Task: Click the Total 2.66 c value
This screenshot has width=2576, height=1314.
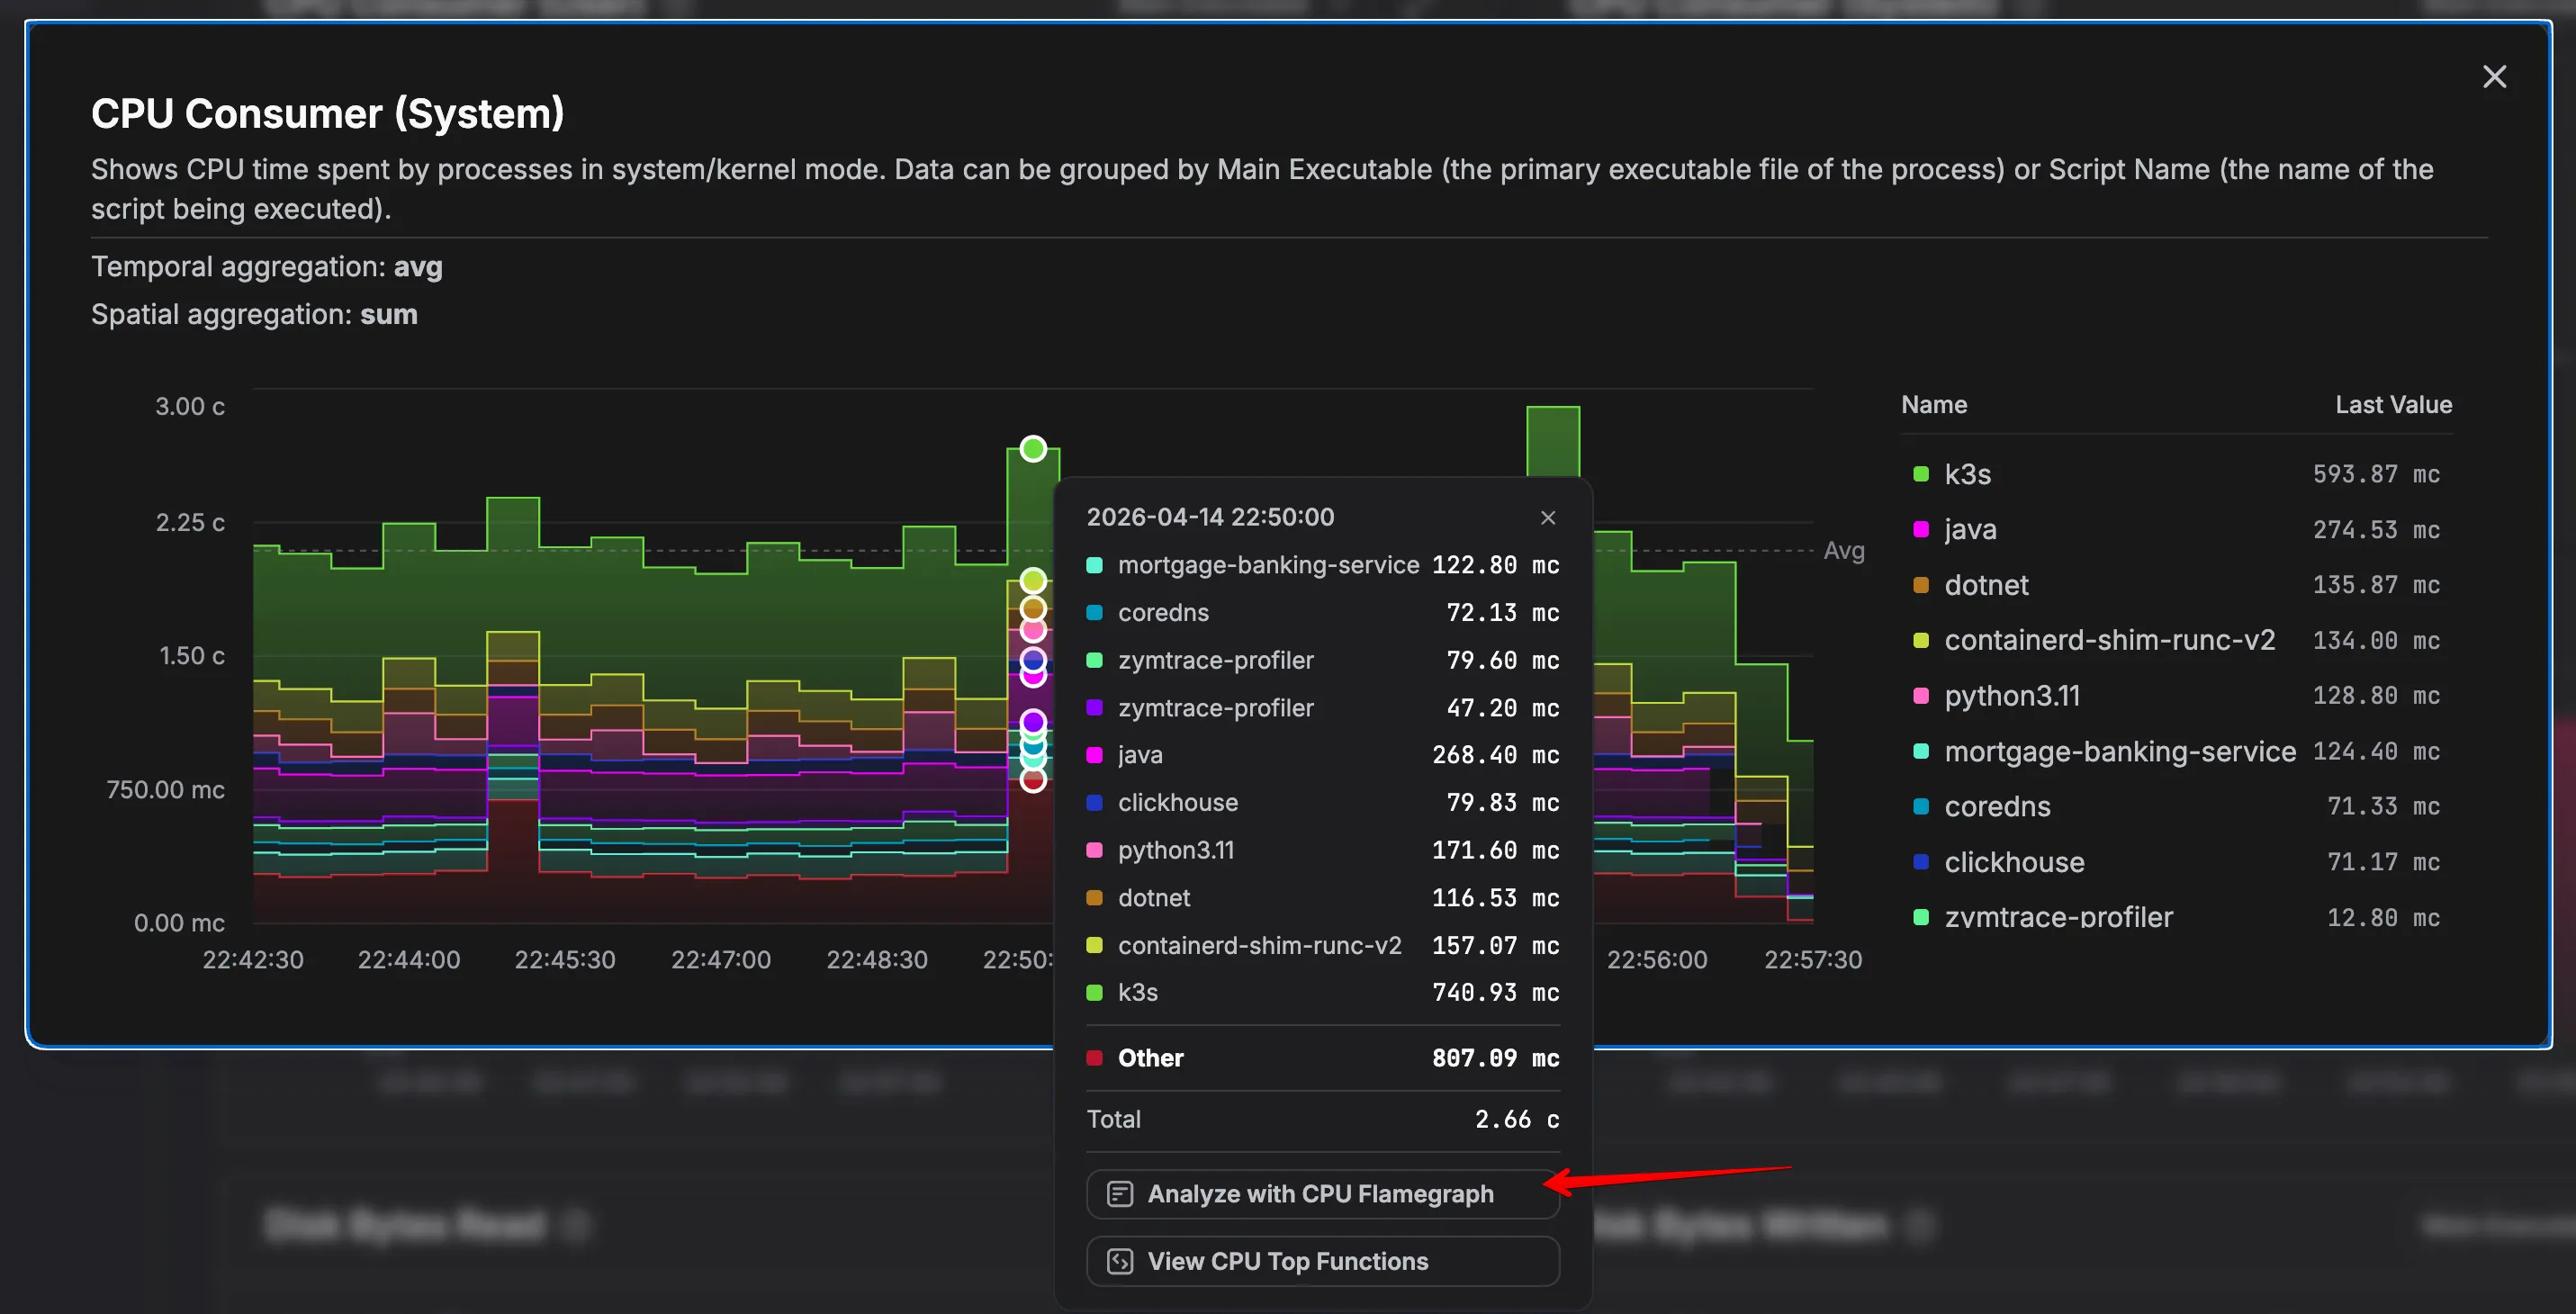Action: point(1517,1119)
